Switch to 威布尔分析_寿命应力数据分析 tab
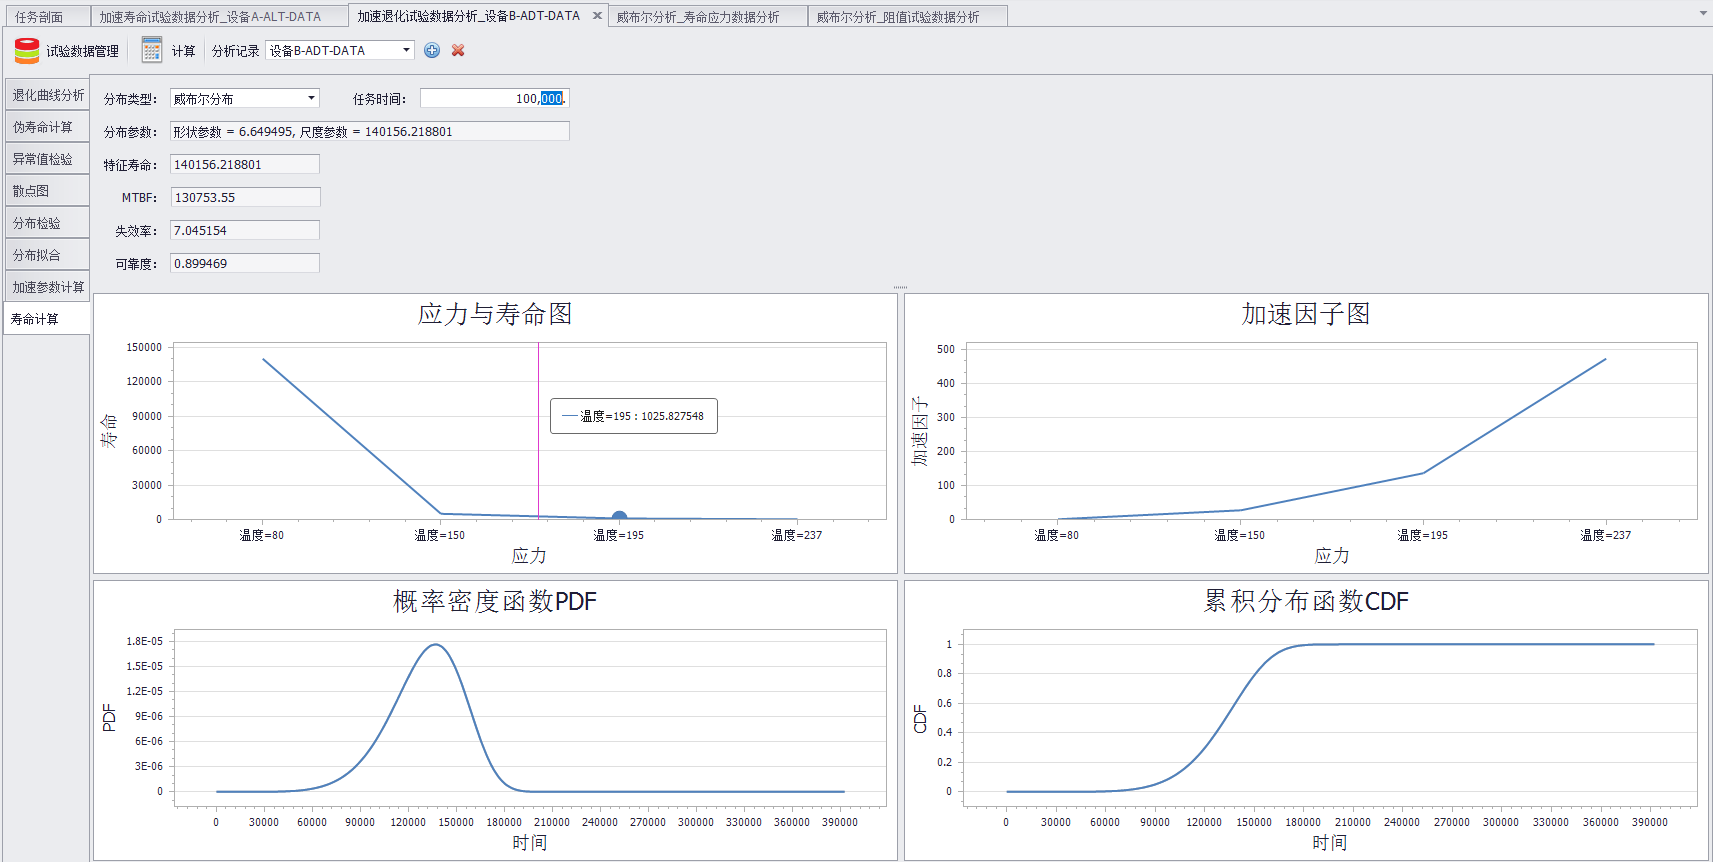The image size is (1713, 862). point(697,17)
